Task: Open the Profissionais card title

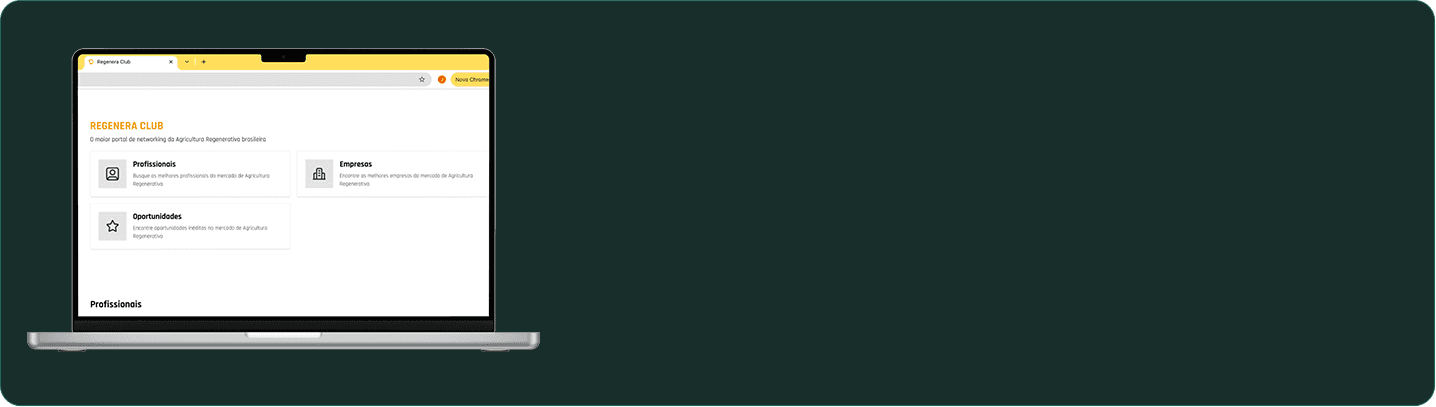Action: 154,164
